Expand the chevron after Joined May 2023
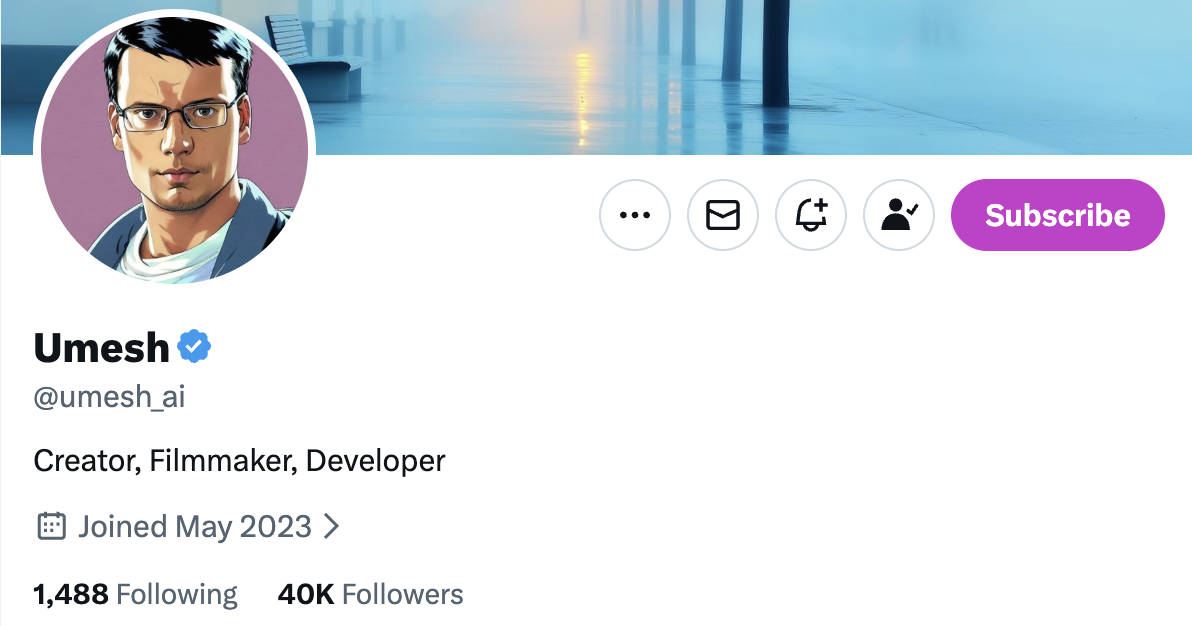 (332, 526)
